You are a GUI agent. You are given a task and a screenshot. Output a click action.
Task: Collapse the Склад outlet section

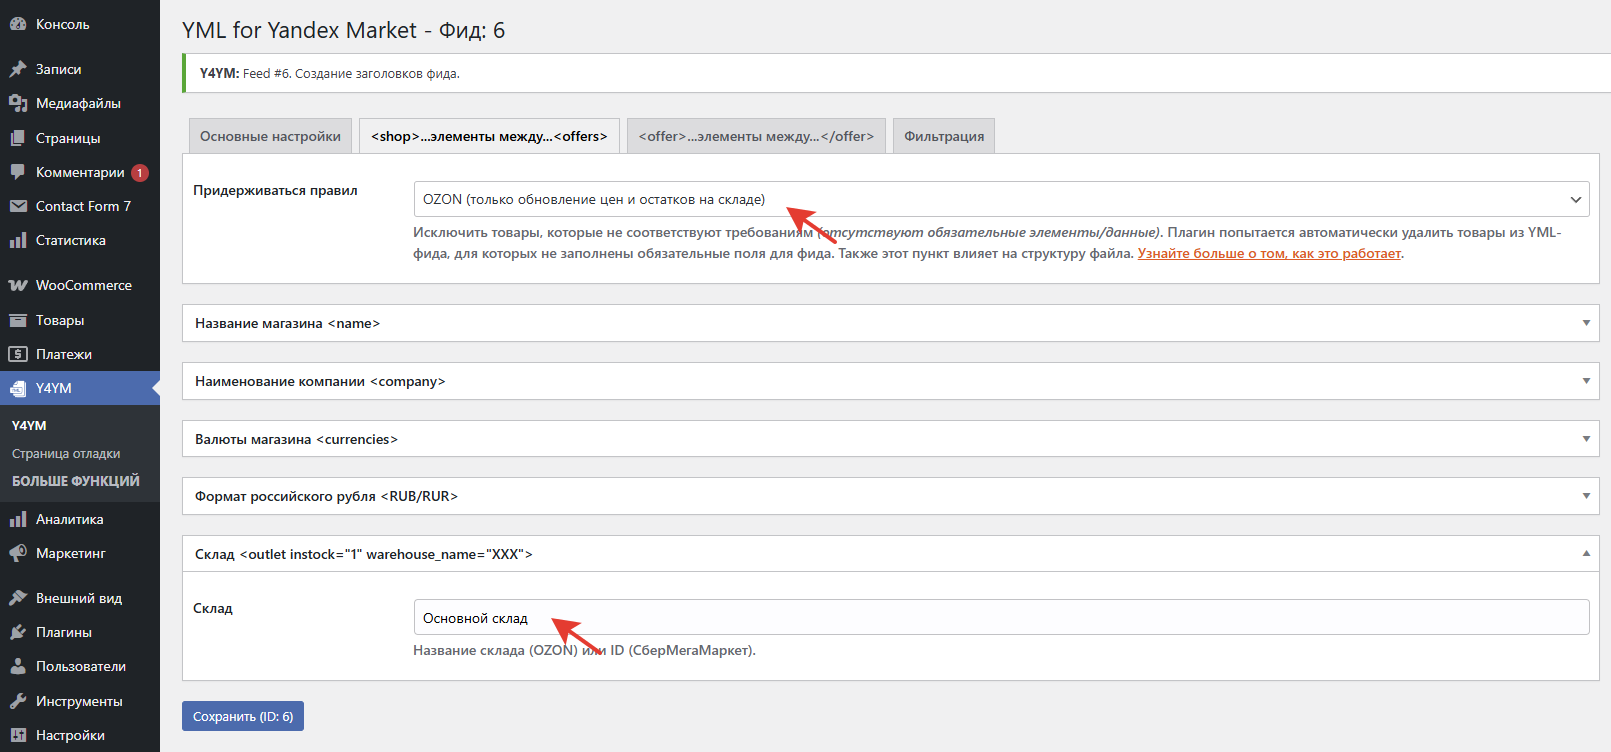tap(1585, 554)
